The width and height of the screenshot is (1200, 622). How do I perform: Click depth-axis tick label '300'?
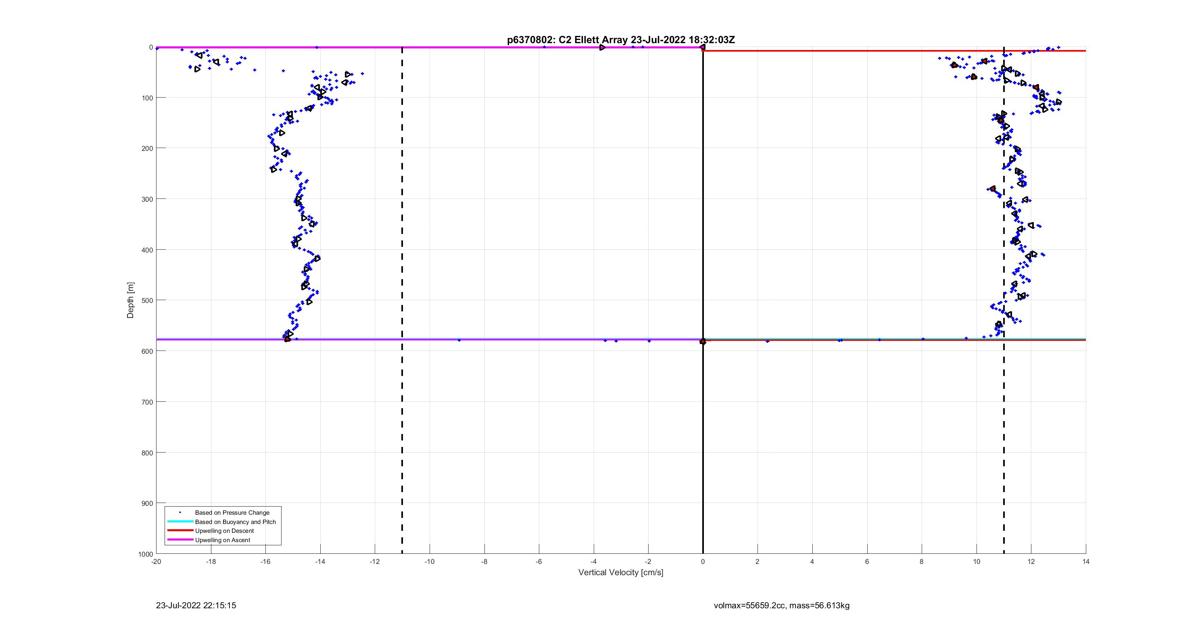[146, 199]
